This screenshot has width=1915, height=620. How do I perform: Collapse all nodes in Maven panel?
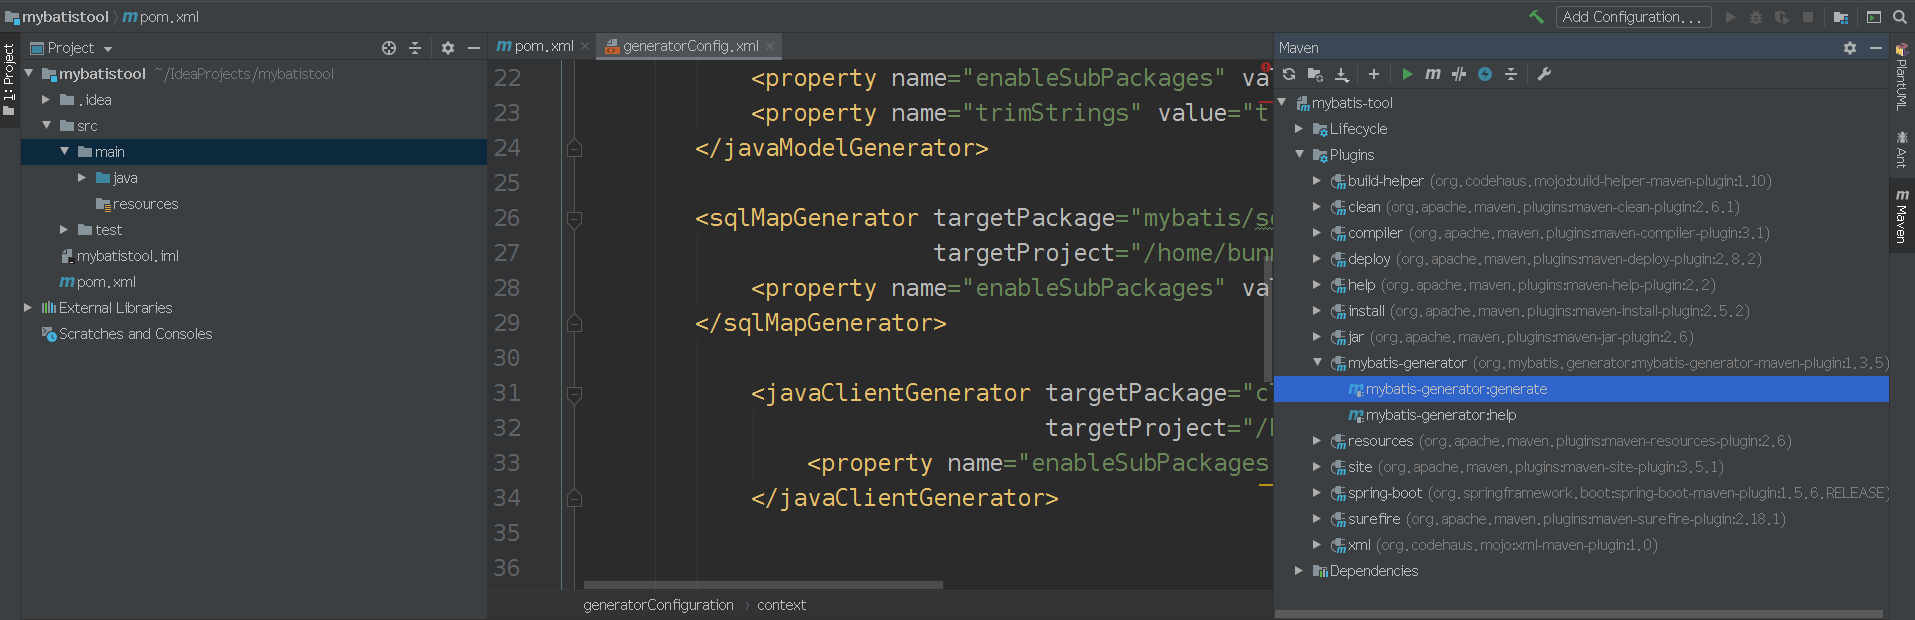click(x=1511, y=74)
